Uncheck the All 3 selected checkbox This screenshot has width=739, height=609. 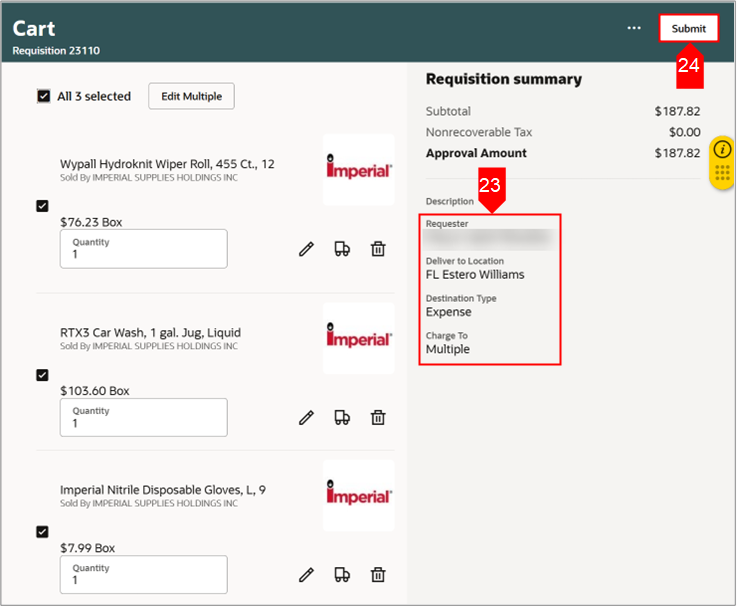[44, 97]
